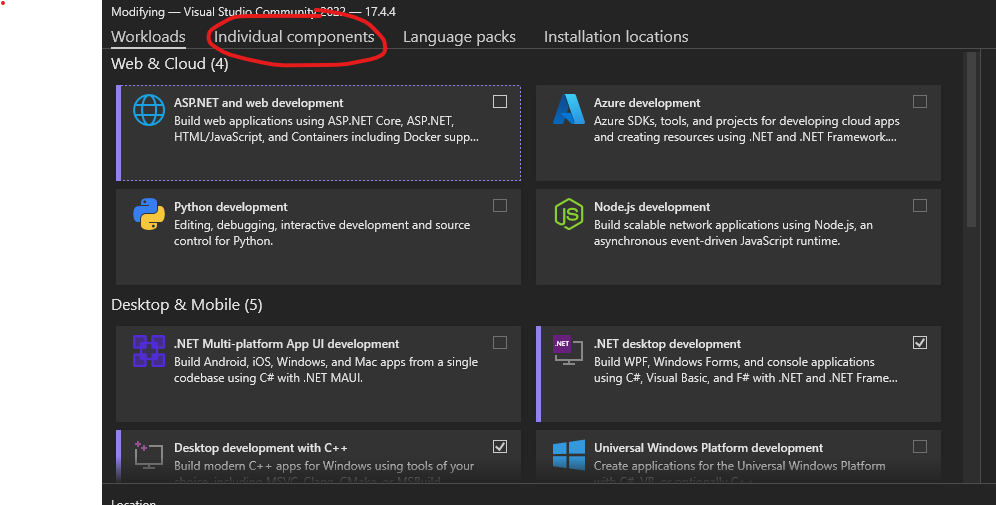The image size is (996, 505).
Task: Select the .NET Multi-platform App UI development title
Action: [x=286, y=344]
